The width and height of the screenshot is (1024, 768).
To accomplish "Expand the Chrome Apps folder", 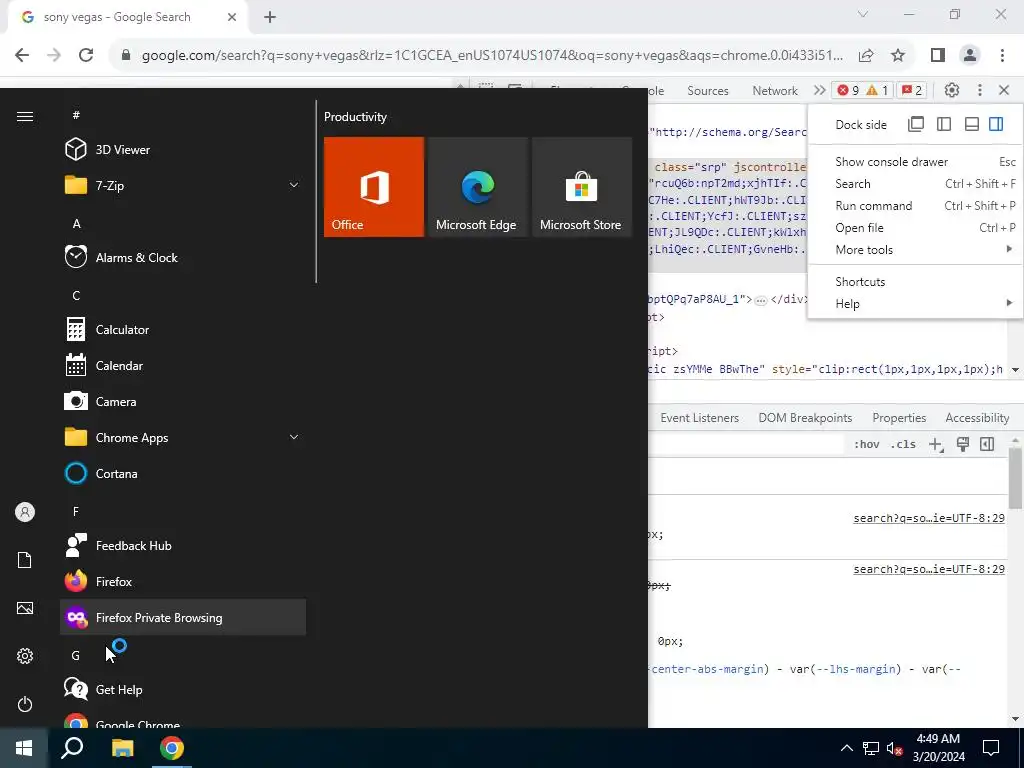I will click(x=183, y=438).
